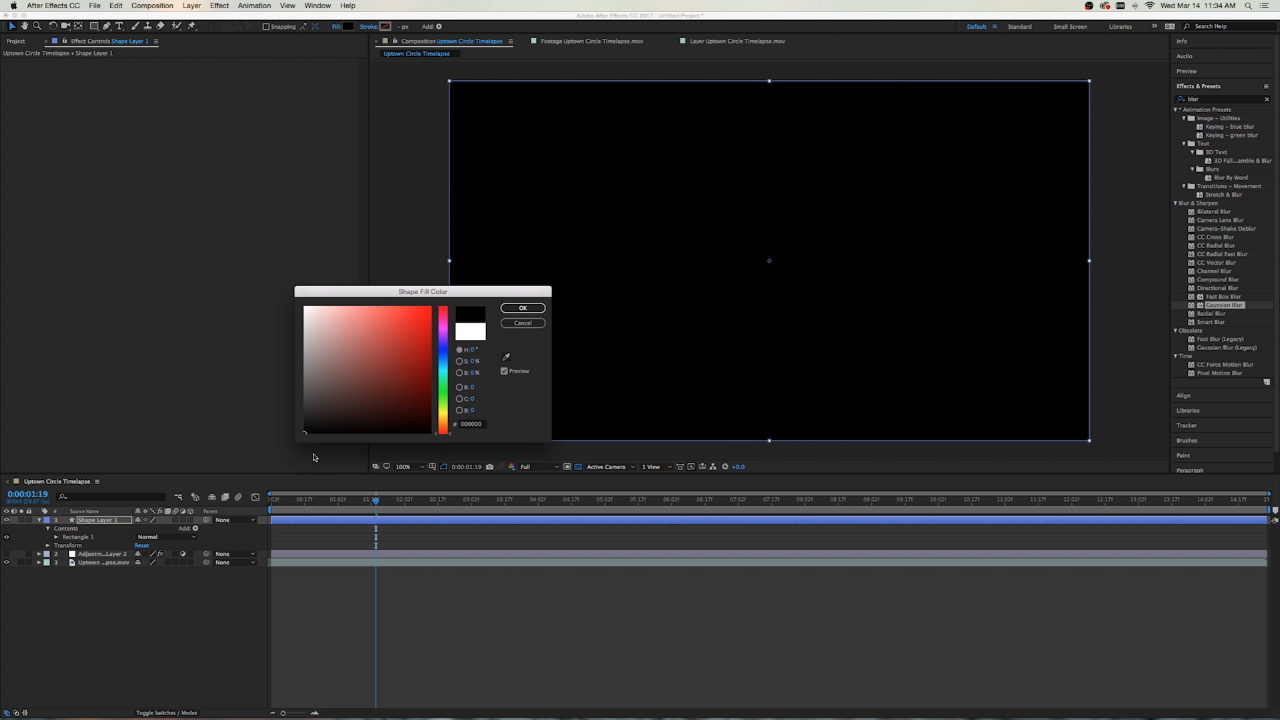The width and height of the screenshot is (1280, 720).
Task: Toggle Frame Blending icon in timeline header
Action: click(225, 497)
